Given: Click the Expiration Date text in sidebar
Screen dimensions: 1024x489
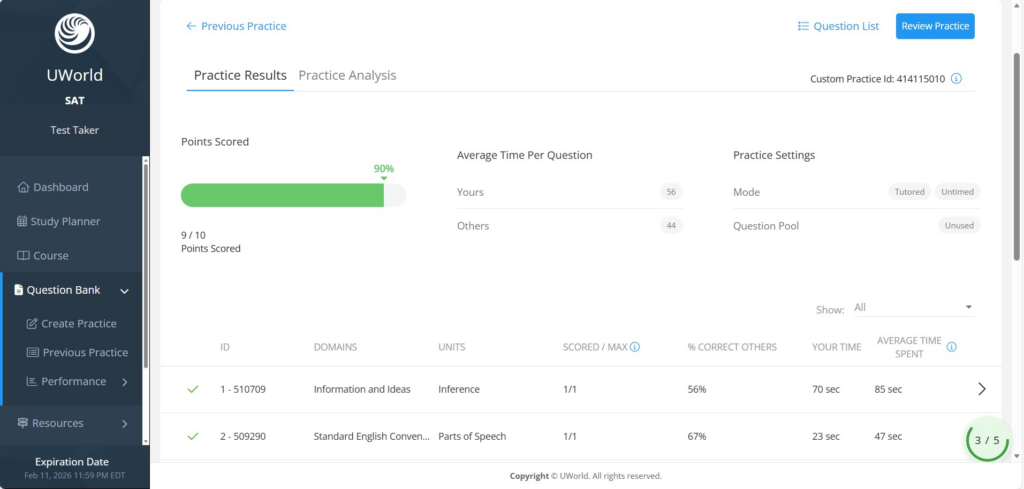Looking at the screenshot, I should click(72, 462).
